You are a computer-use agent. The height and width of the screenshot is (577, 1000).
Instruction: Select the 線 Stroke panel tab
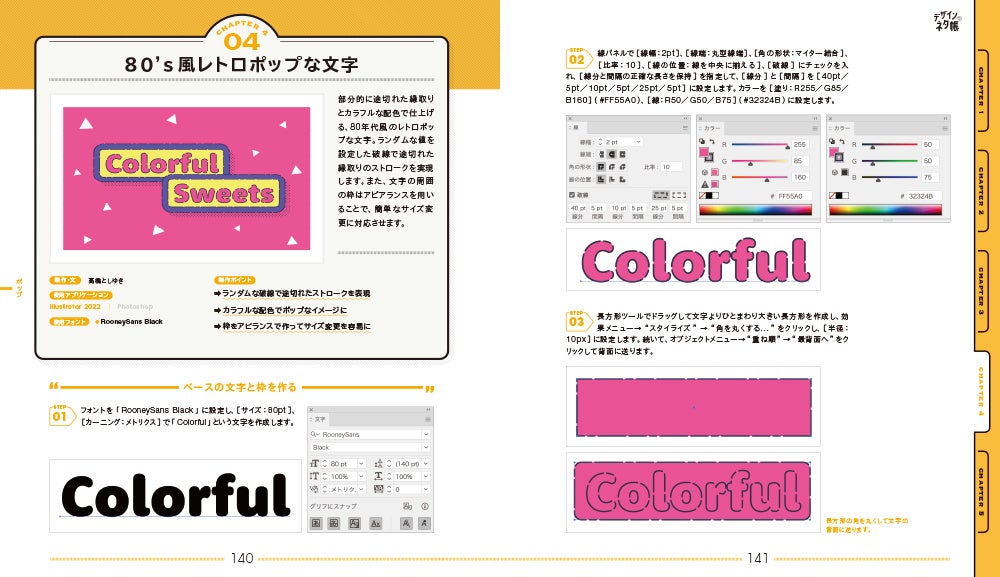click(575, 128)
